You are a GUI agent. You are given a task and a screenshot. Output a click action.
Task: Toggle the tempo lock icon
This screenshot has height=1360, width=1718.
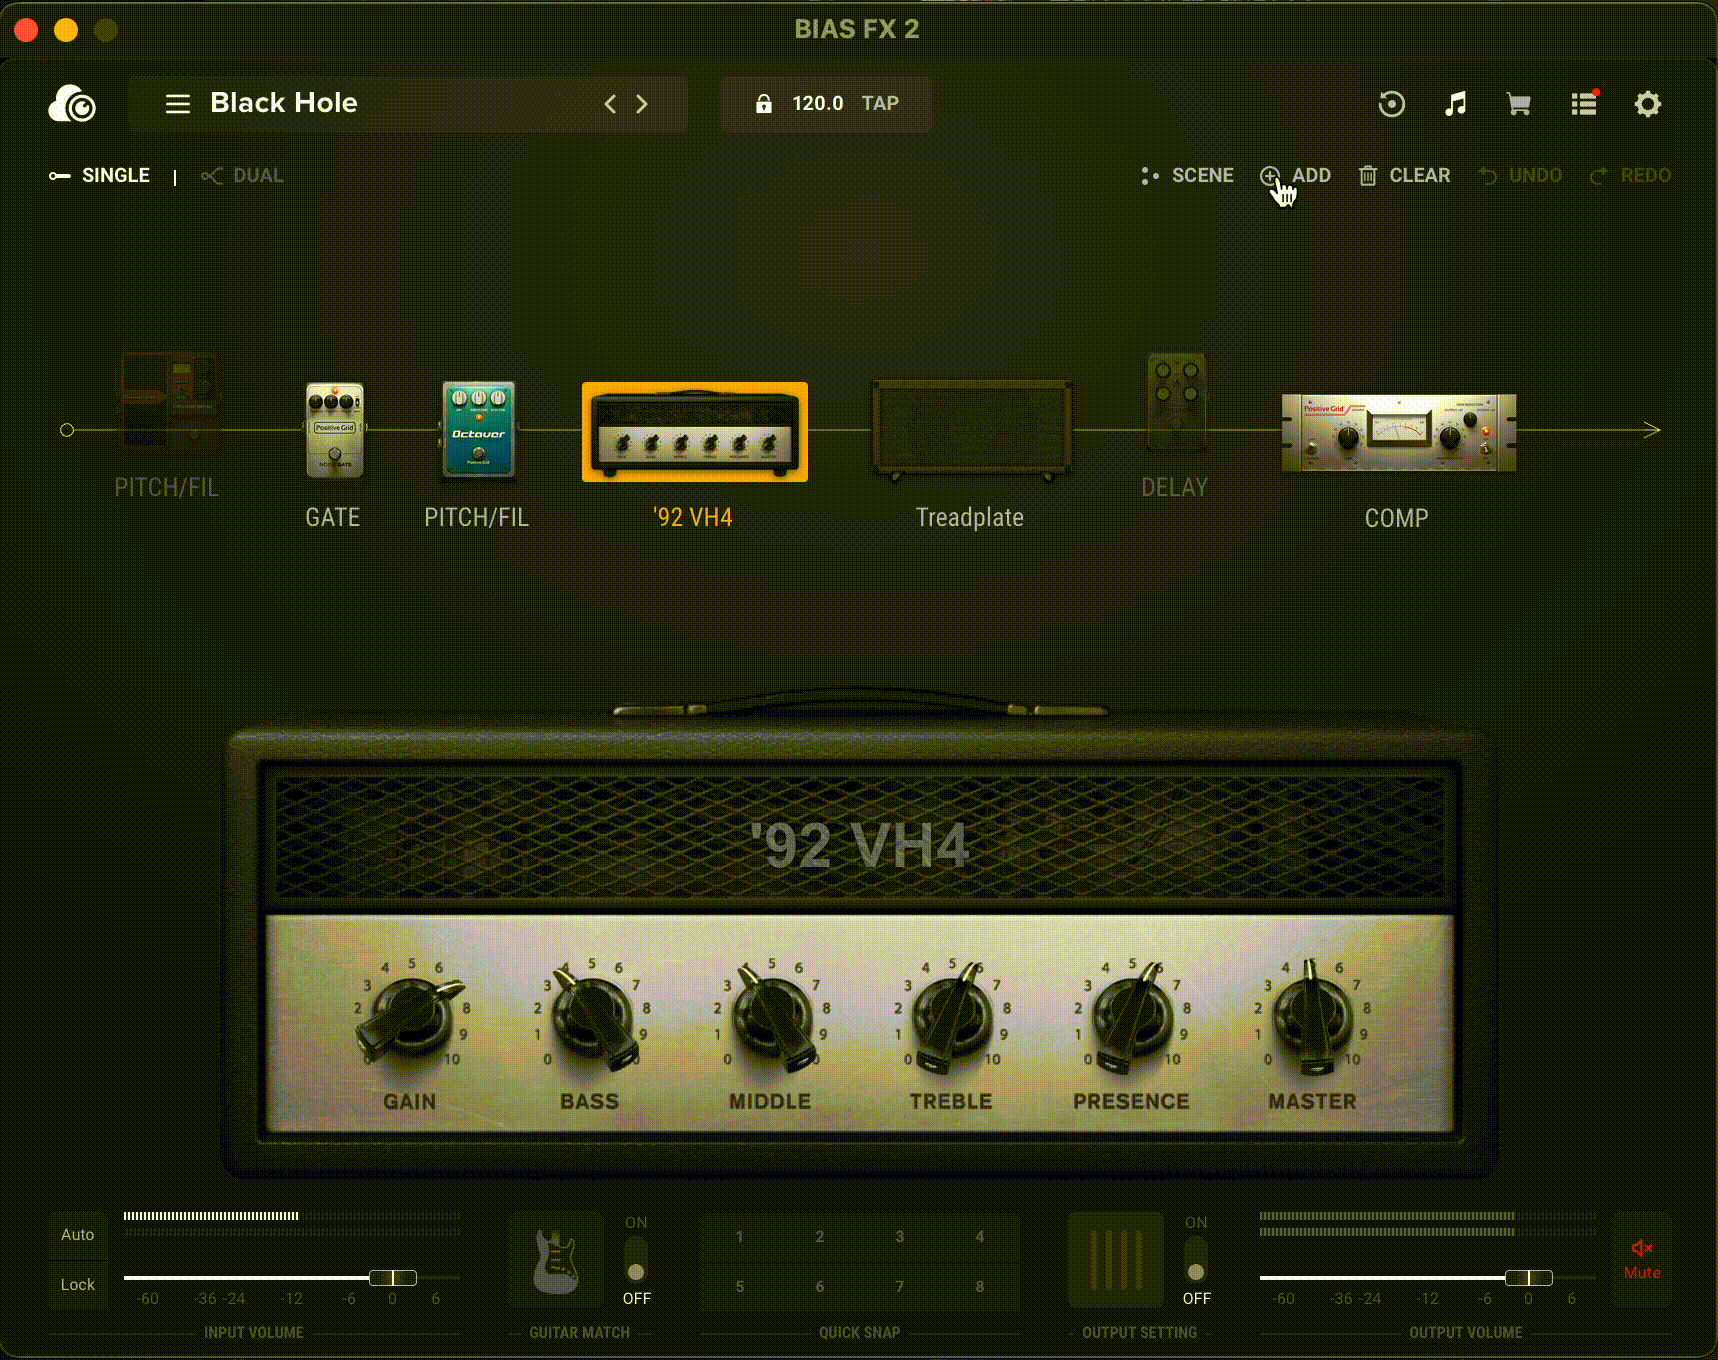(x=764, y=103)
